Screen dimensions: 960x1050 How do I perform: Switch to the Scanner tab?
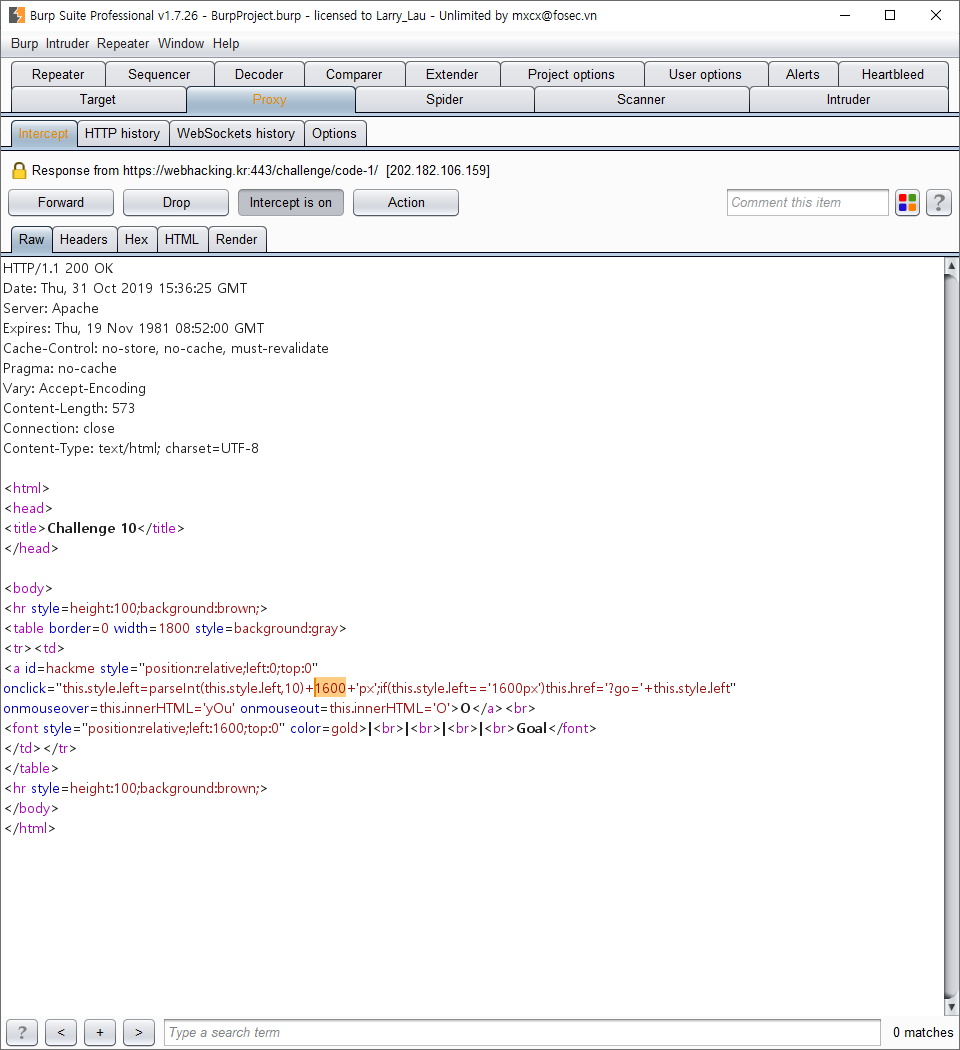click(641, 100)
